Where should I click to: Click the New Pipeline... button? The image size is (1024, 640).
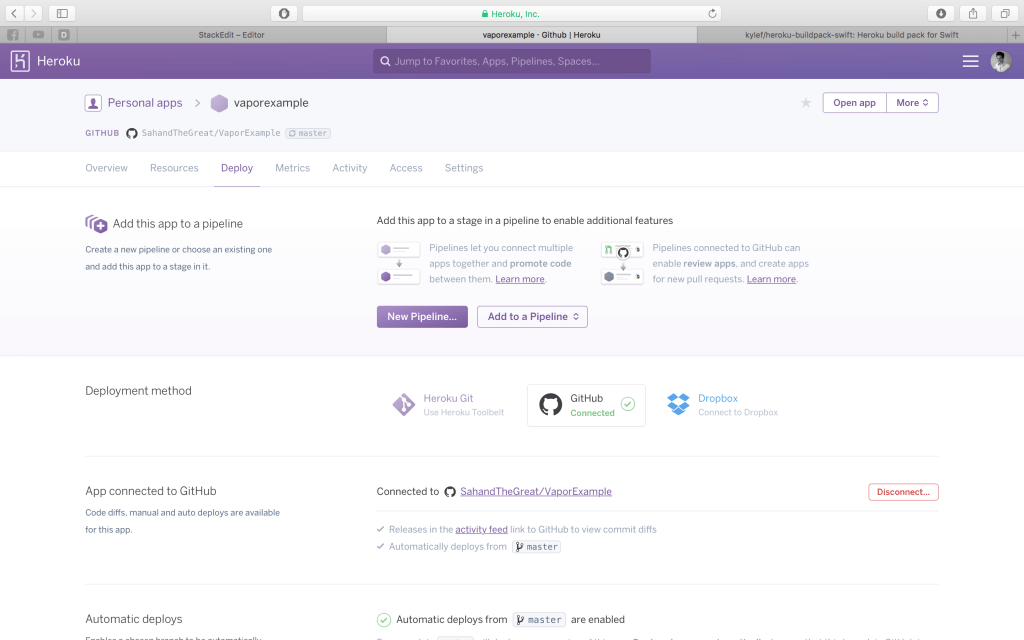click(x=422, y=317)
